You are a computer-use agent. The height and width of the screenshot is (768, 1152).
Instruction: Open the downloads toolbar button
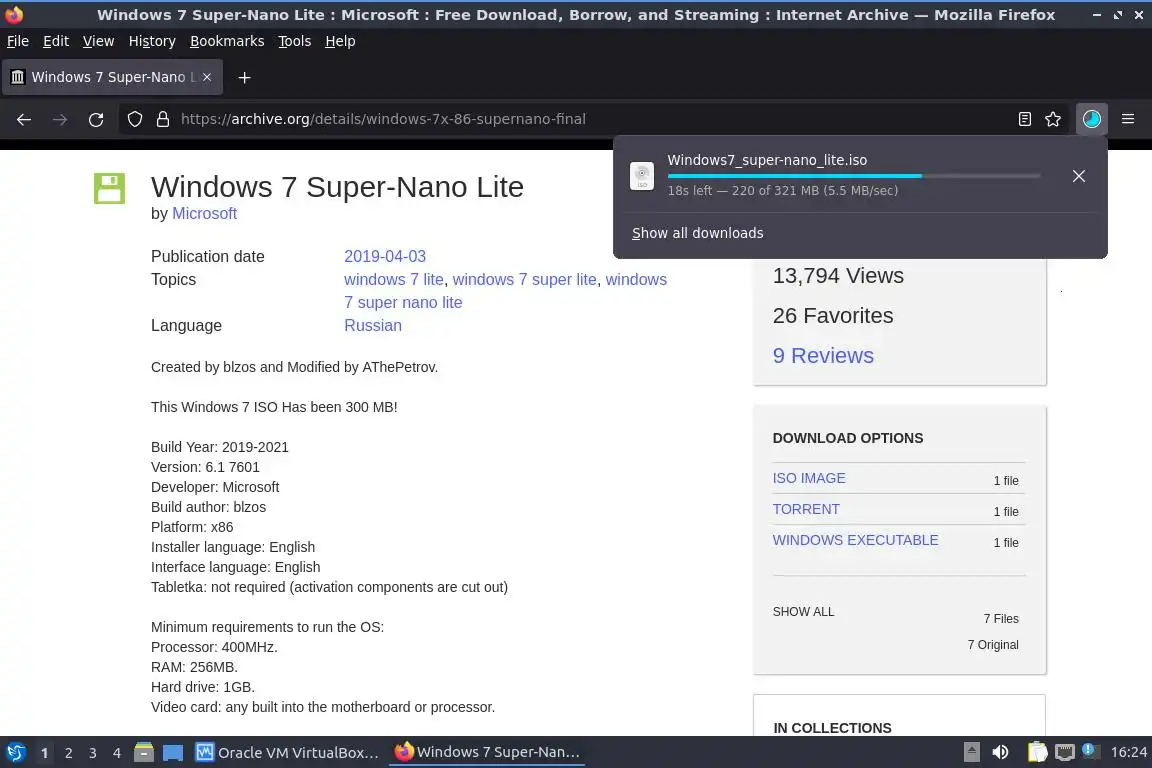(1091, 119)
